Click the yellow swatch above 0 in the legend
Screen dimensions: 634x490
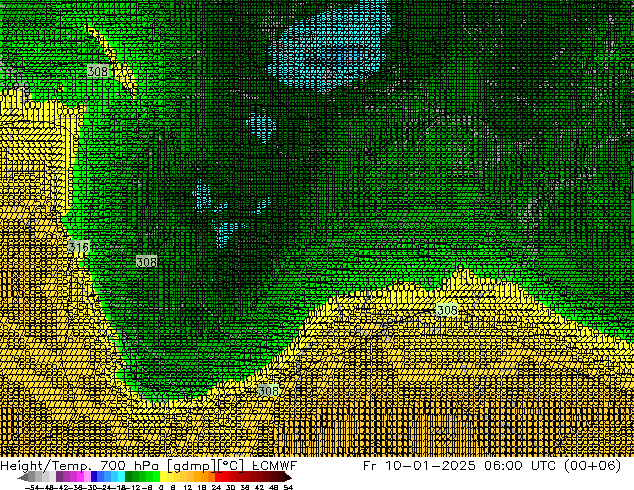coord(163,476)
